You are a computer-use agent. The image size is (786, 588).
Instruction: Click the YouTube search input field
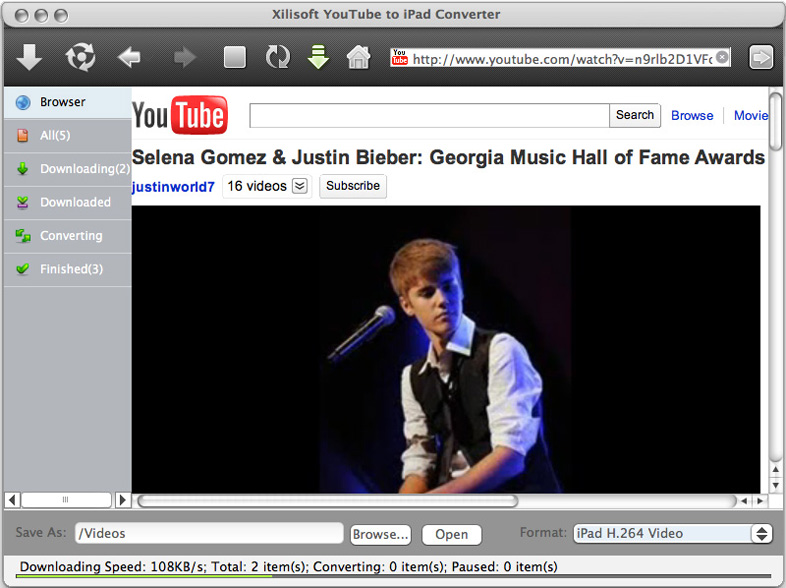(429, 116)
